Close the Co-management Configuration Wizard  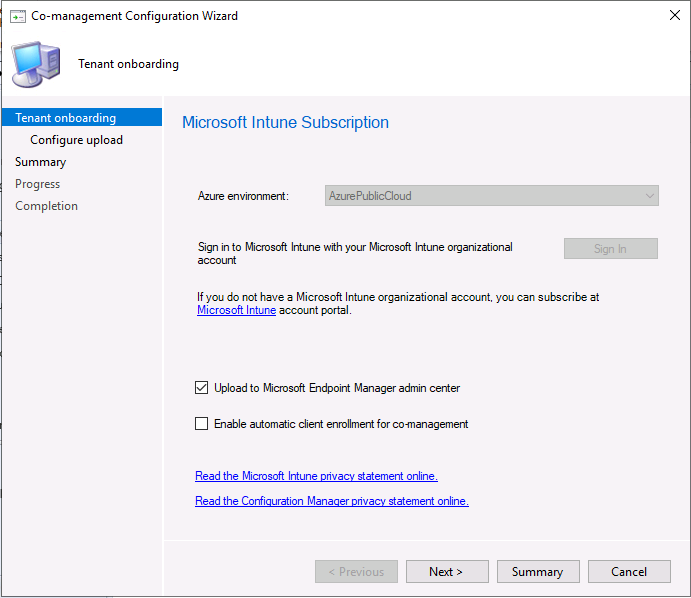[674, 15]
